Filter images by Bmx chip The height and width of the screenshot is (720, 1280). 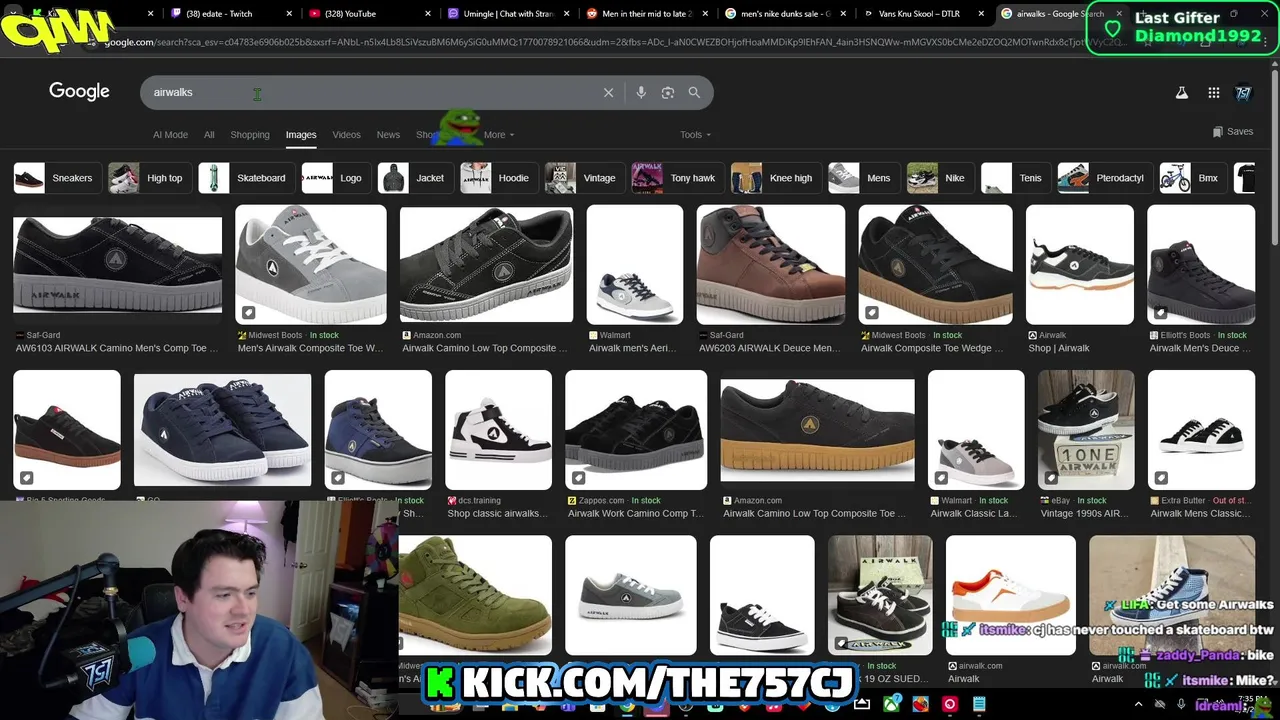(1193, 178)
